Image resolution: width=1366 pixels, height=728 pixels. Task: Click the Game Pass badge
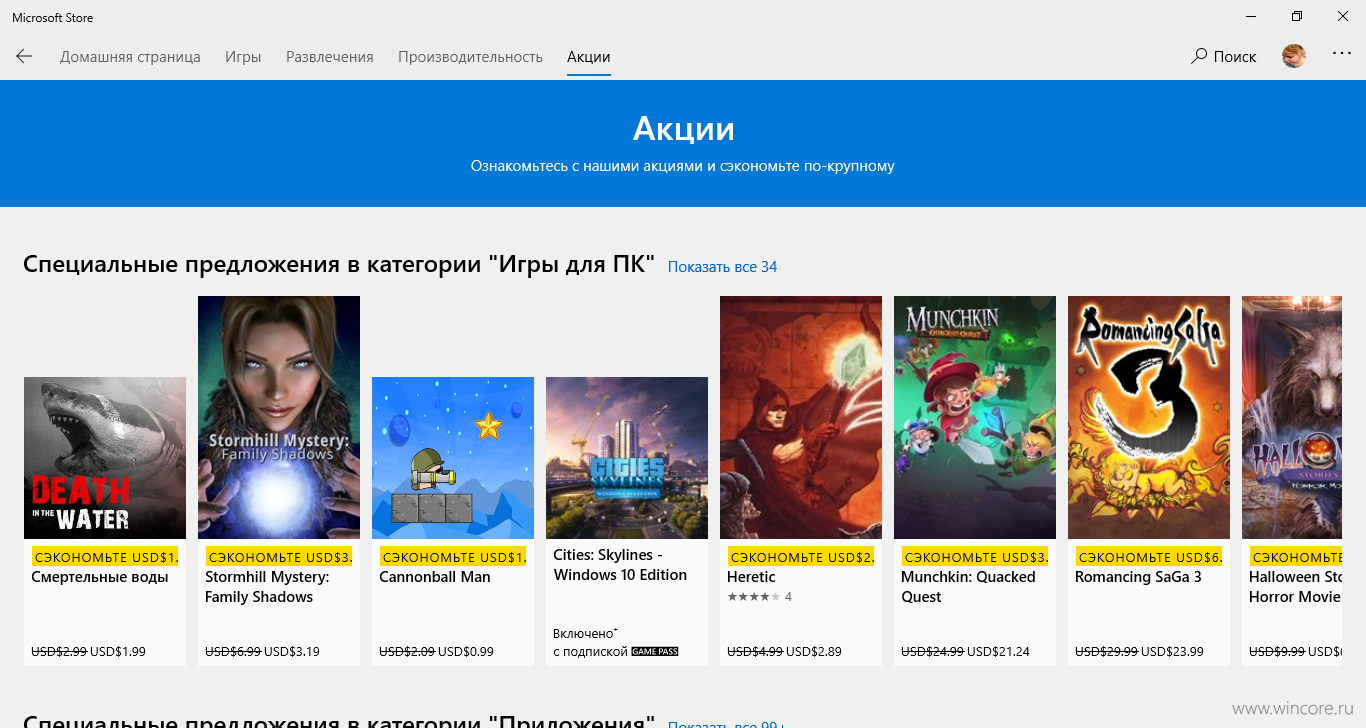pyautogui.click(x=655, y=652)
